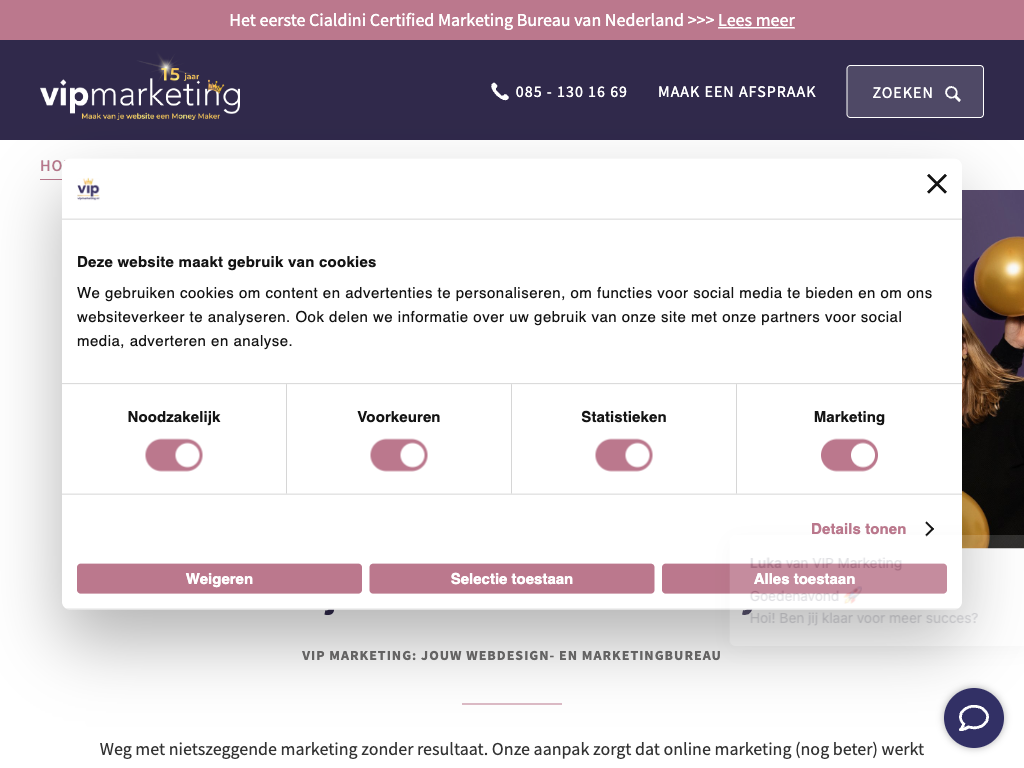Click the magnifying glass search icon

[953, 94]
